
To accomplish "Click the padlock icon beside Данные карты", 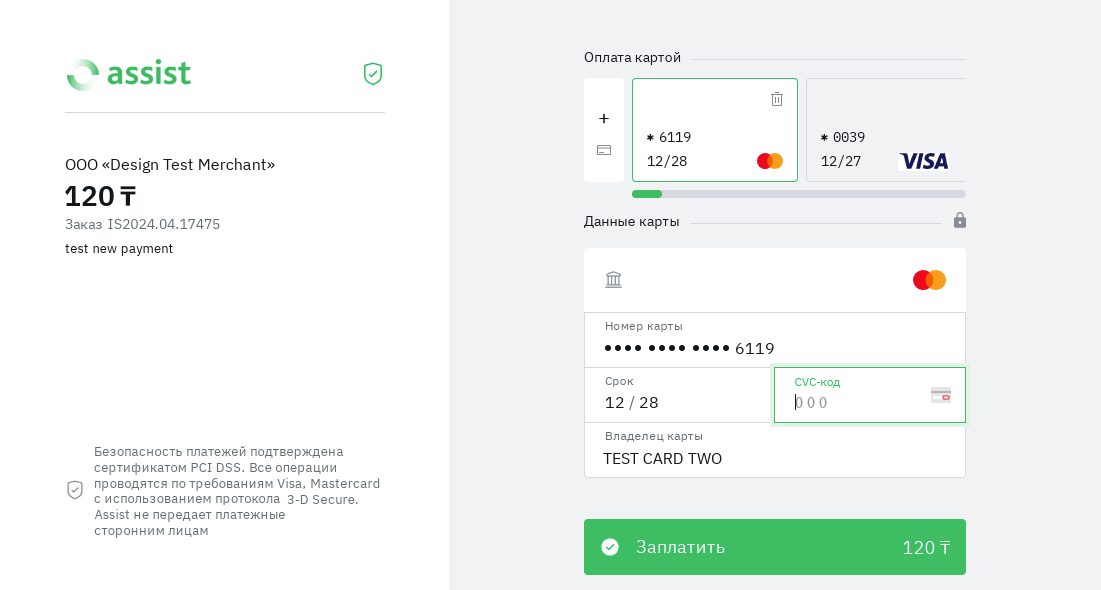I will (960, 220).
